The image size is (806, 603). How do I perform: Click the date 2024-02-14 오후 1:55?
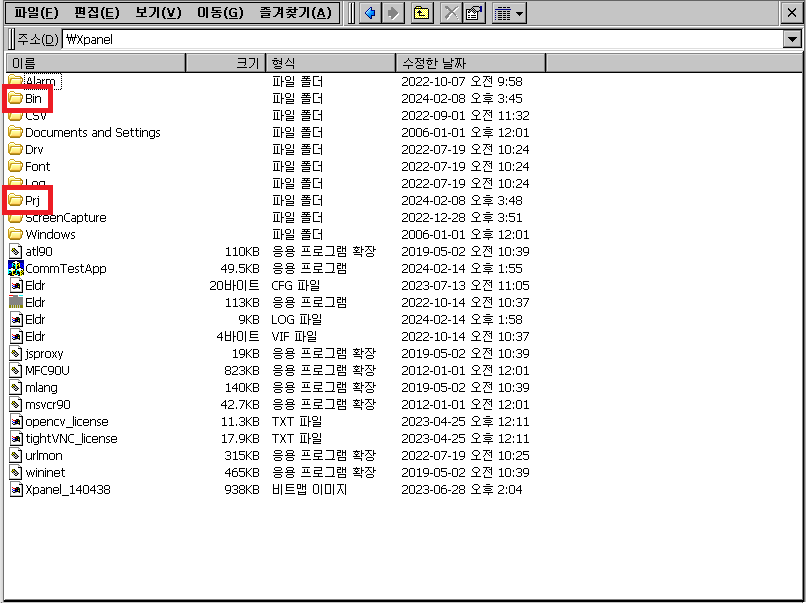[462, 268]
